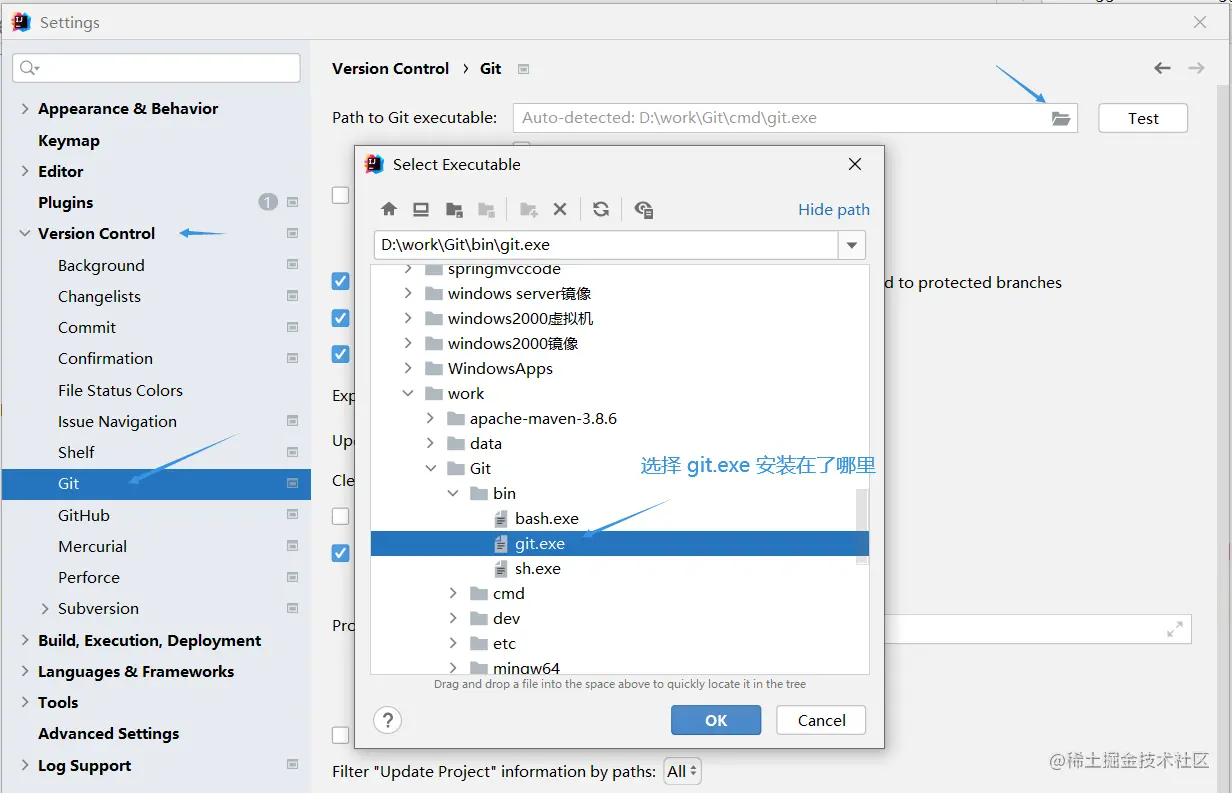Screen dimensions: 1232x793
Task: Click the icon next to Git breadcrumb title
Action: coord(523,69)
